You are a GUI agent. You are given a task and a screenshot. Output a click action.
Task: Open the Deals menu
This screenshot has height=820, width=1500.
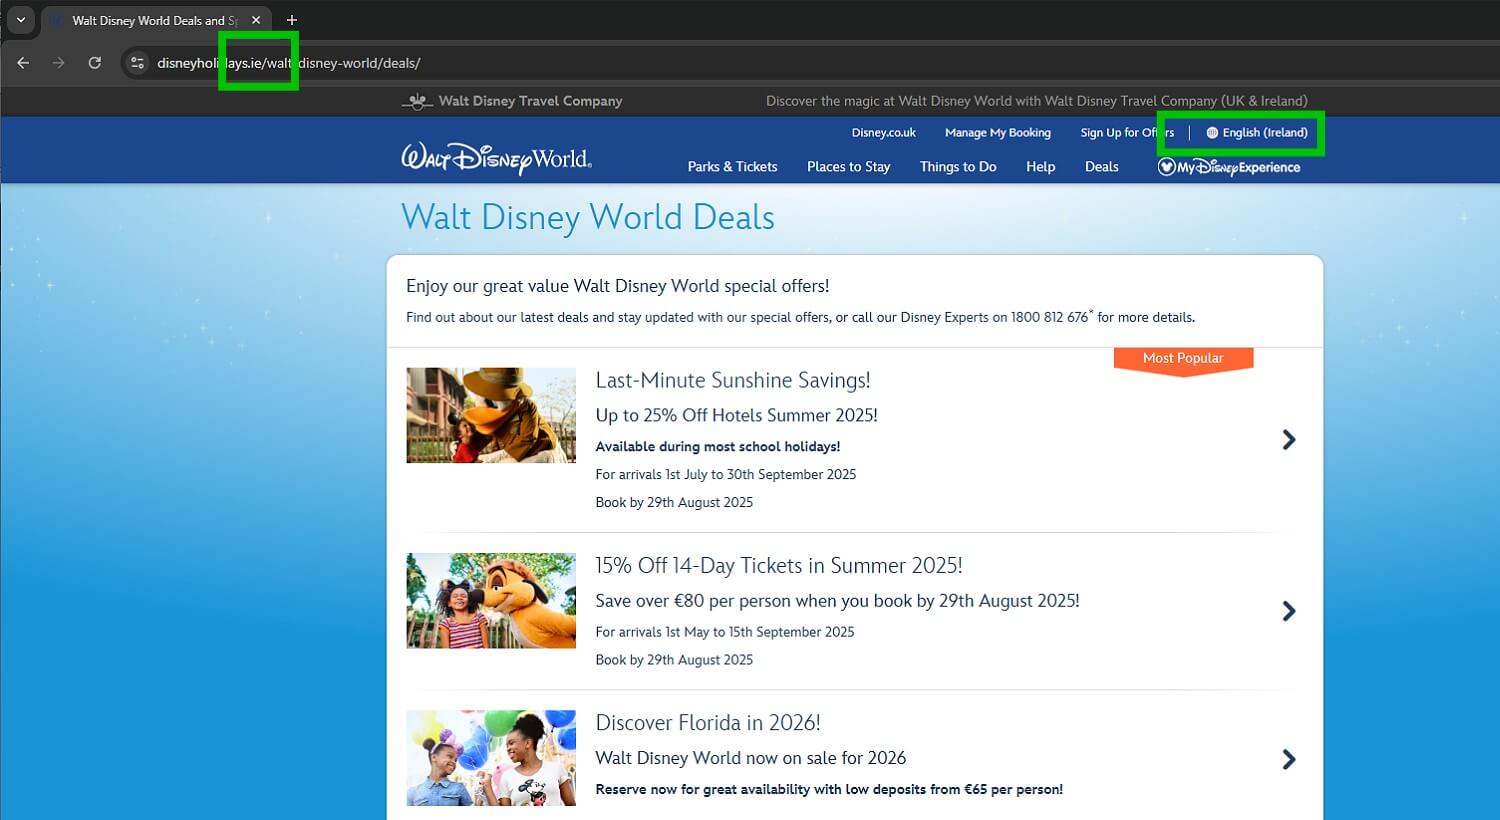1101,167
